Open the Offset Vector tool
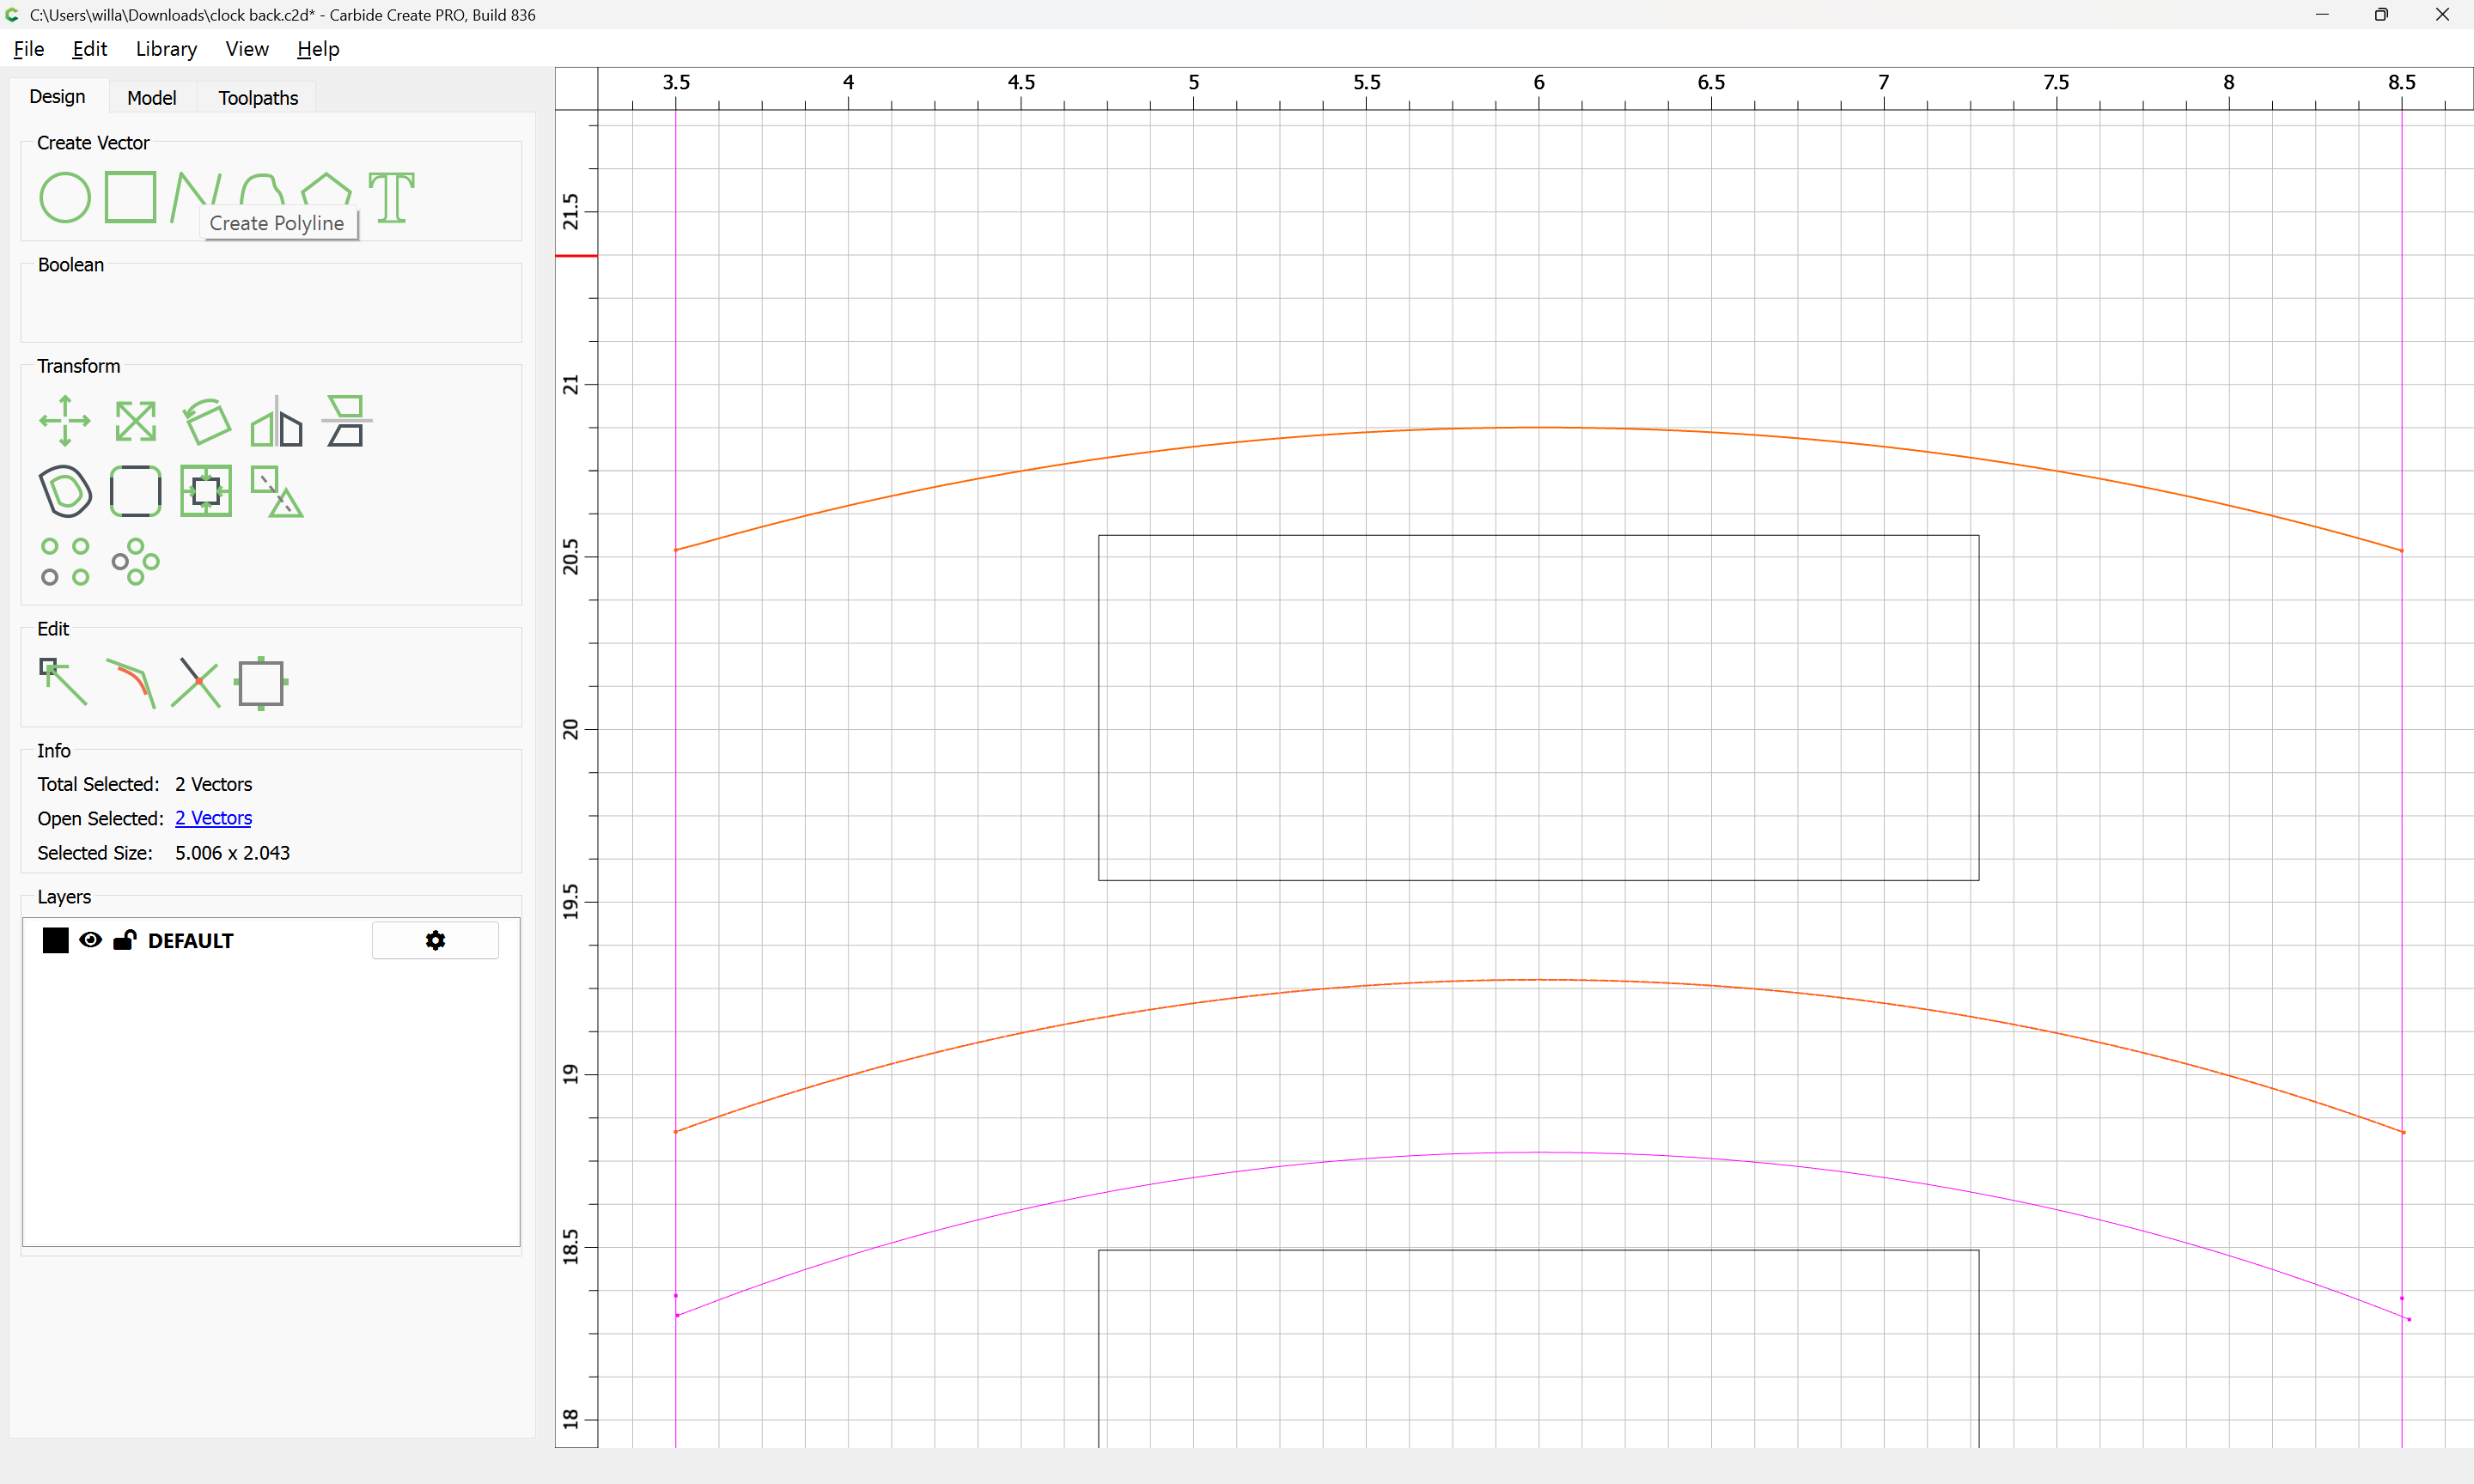This screenshot has width=2474, height=1484. click(65, 491)
